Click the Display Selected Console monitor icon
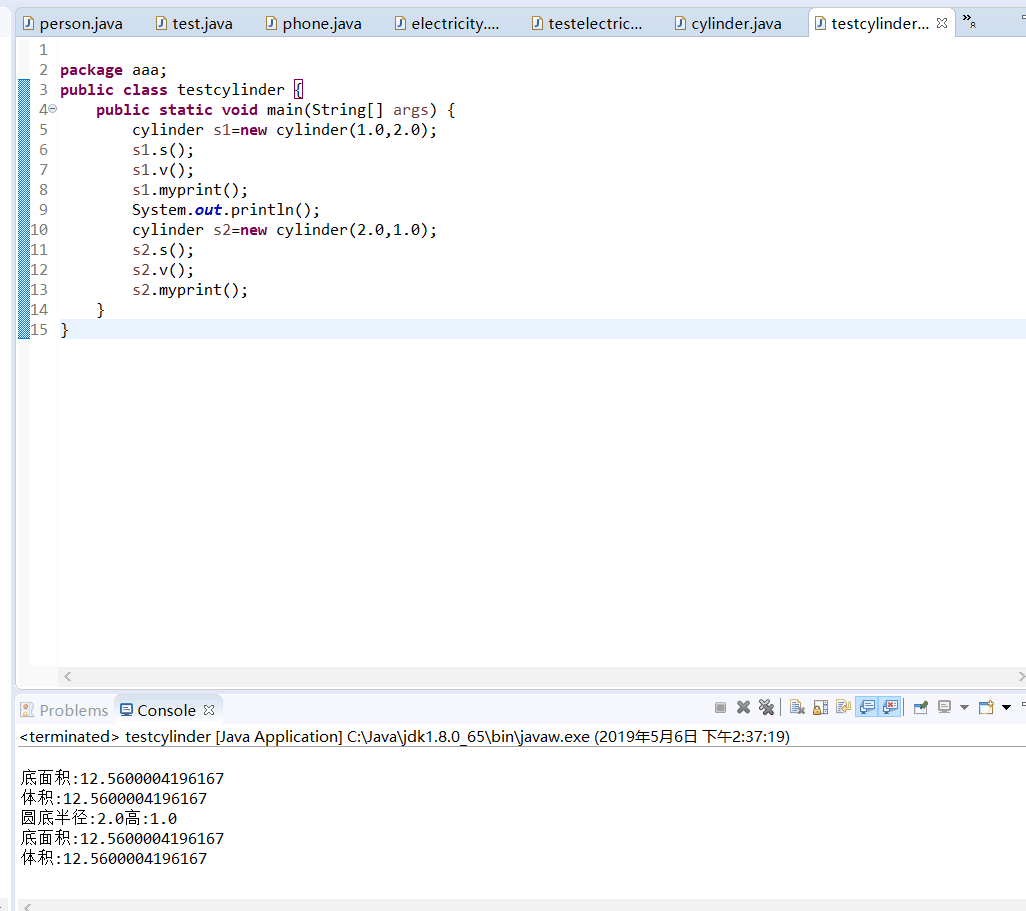This screenshot has height=911, width=1026. click(944, 708)
